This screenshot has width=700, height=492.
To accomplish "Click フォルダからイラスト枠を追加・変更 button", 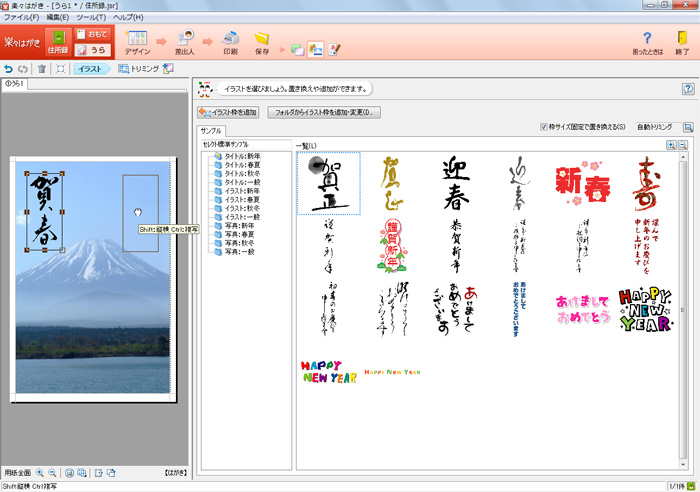I will click(324, 112).
